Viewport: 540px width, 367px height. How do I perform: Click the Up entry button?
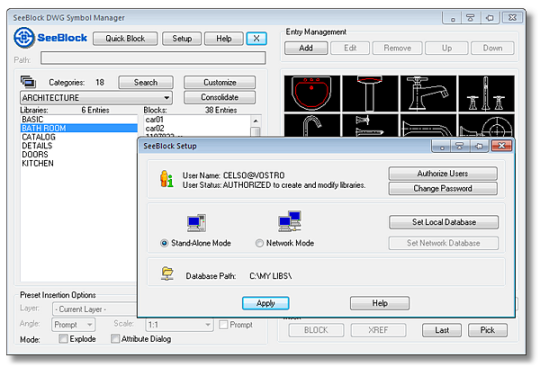pos(447,48)
